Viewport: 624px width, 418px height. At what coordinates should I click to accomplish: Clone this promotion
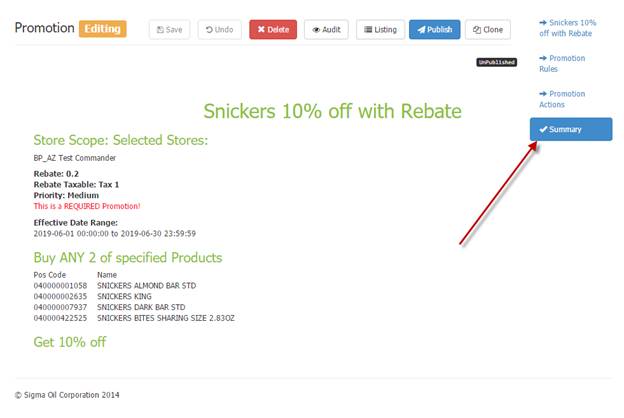point(489,29)
